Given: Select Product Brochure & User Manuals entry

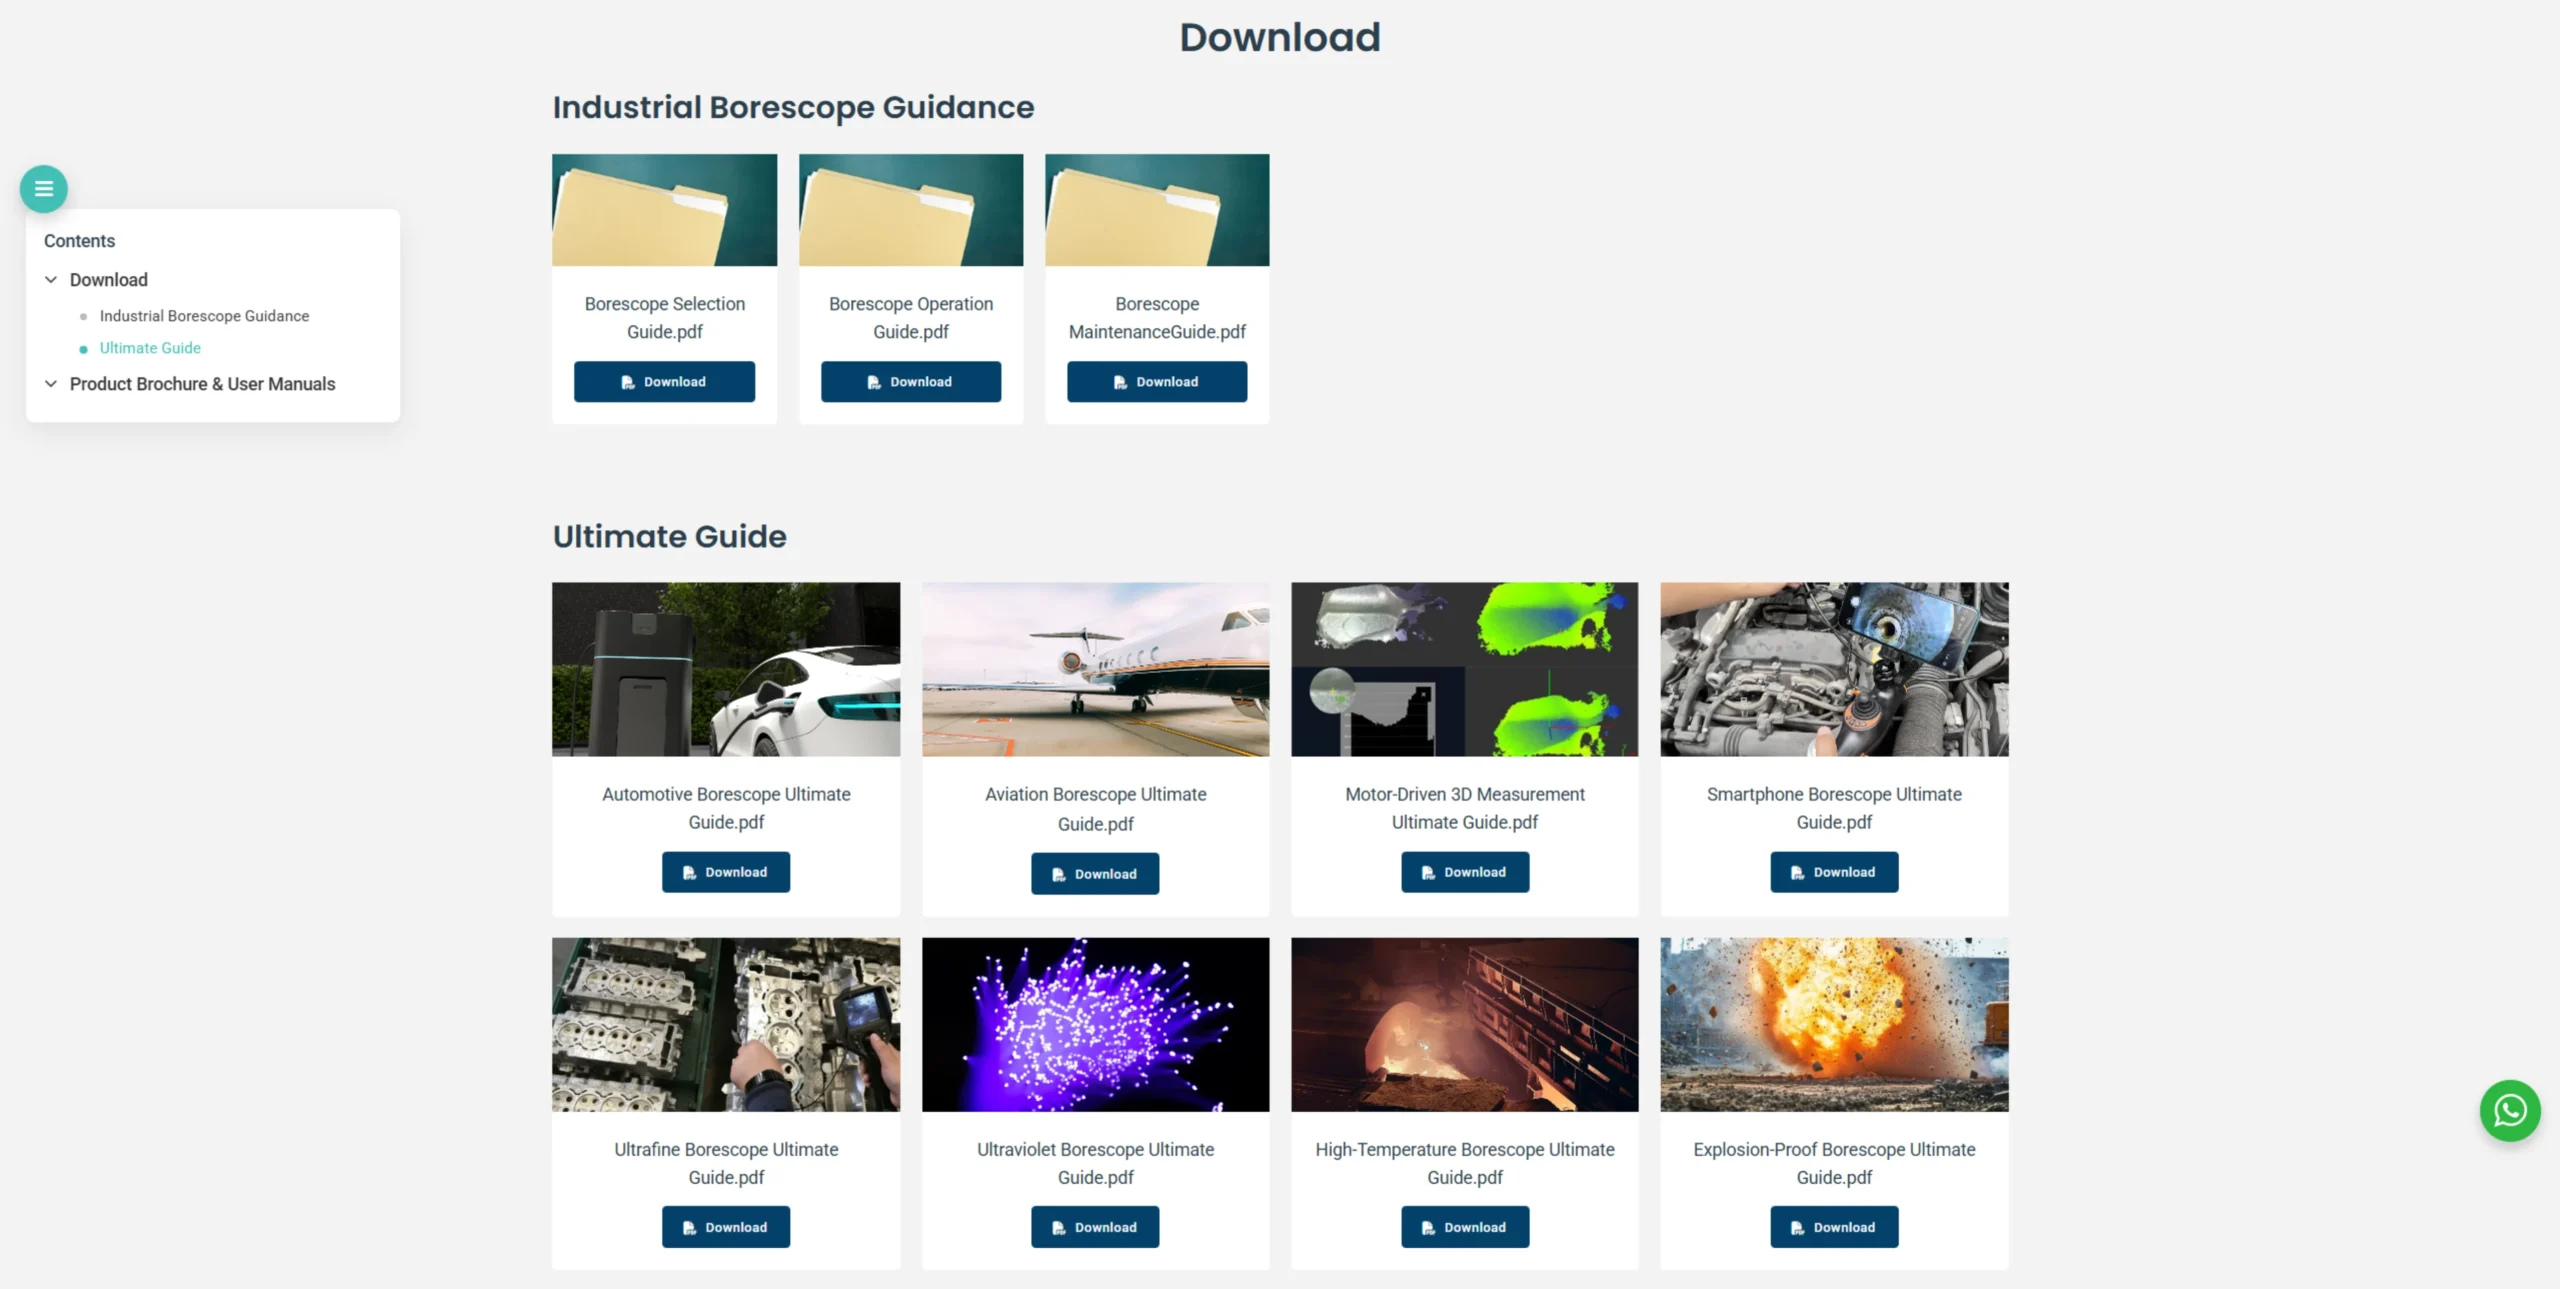Looking at the screenshot, I should (202, 384).
